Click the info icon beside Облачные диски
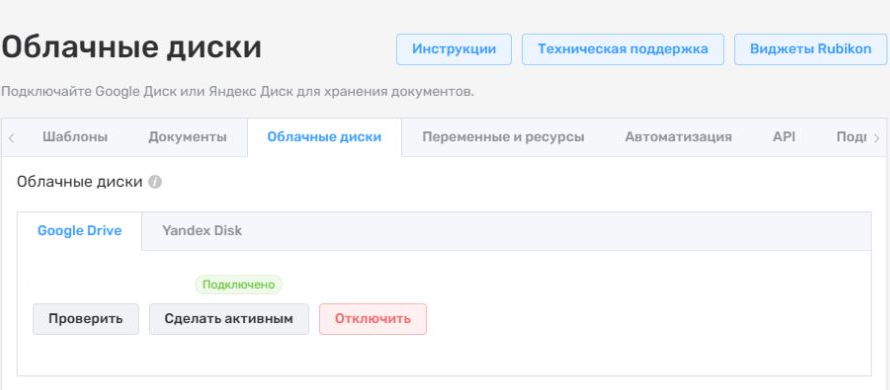Screen dimensions: 890x390 [x=155, y=182]
